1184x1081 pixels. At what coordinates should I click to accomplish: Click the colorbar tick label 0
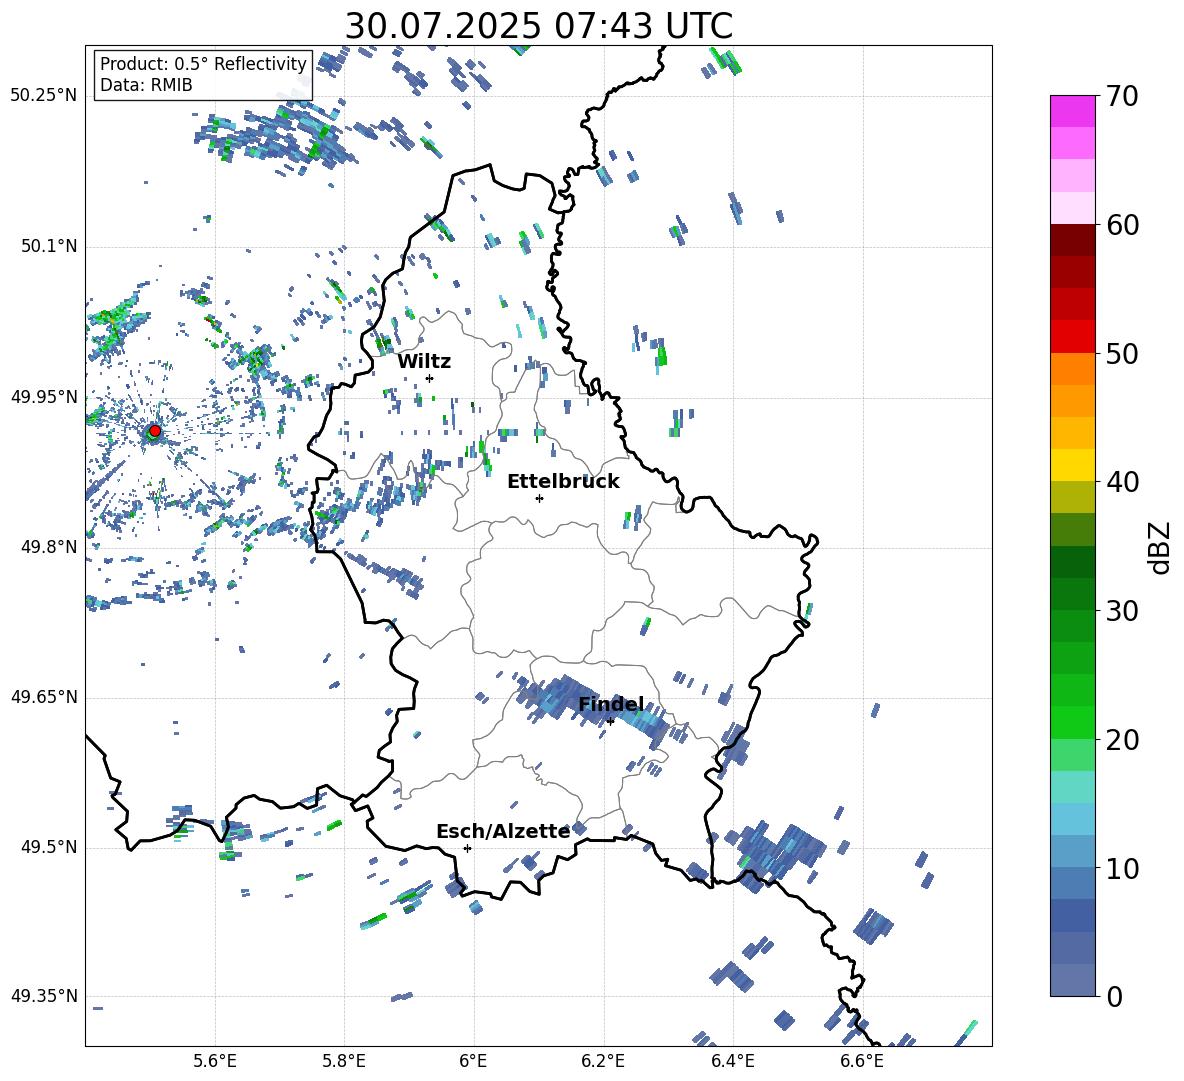coord(1115,996)
